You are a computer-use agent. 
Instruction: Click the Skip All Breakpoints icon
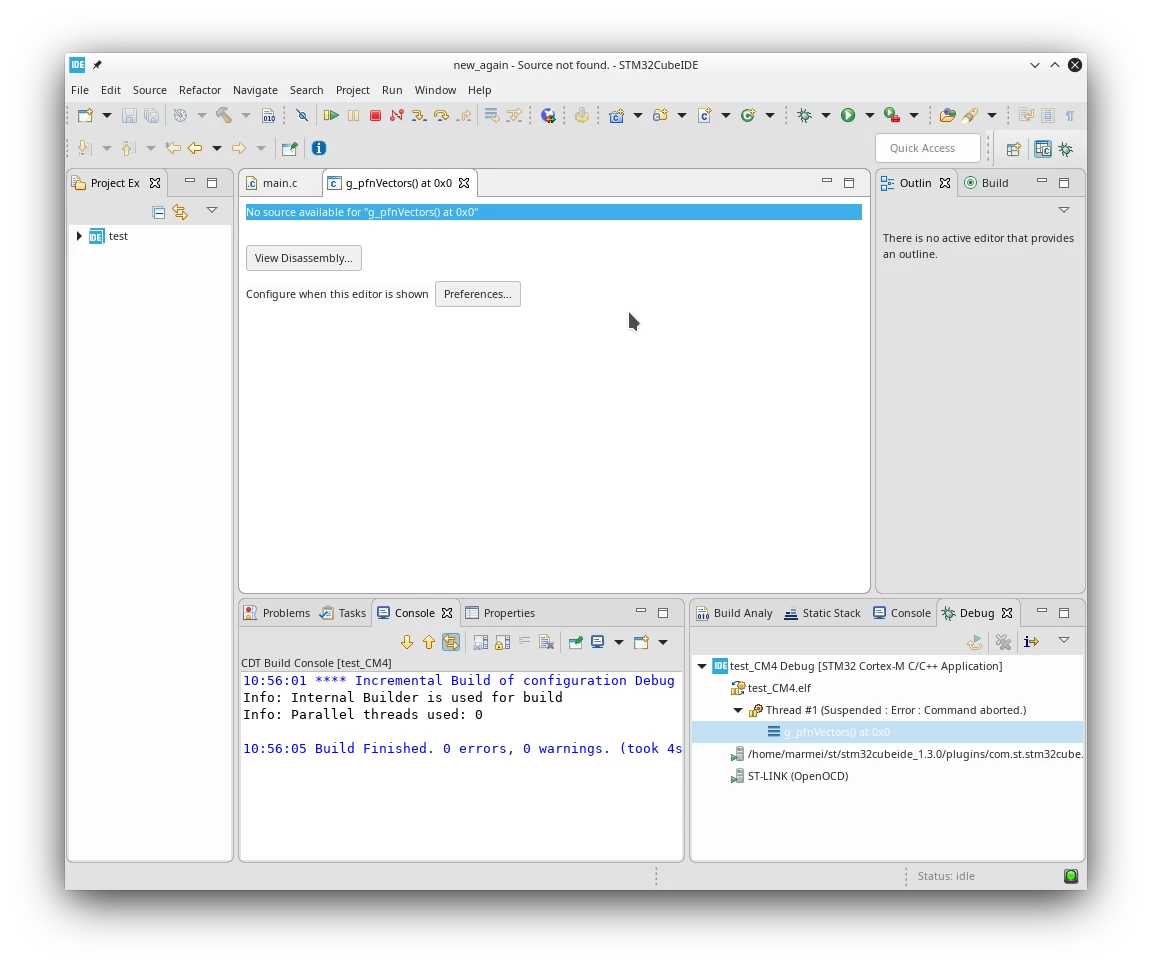302,115
